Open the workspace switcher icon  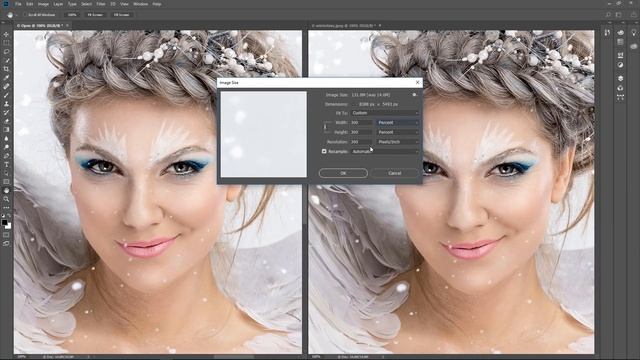pos(619,15)
